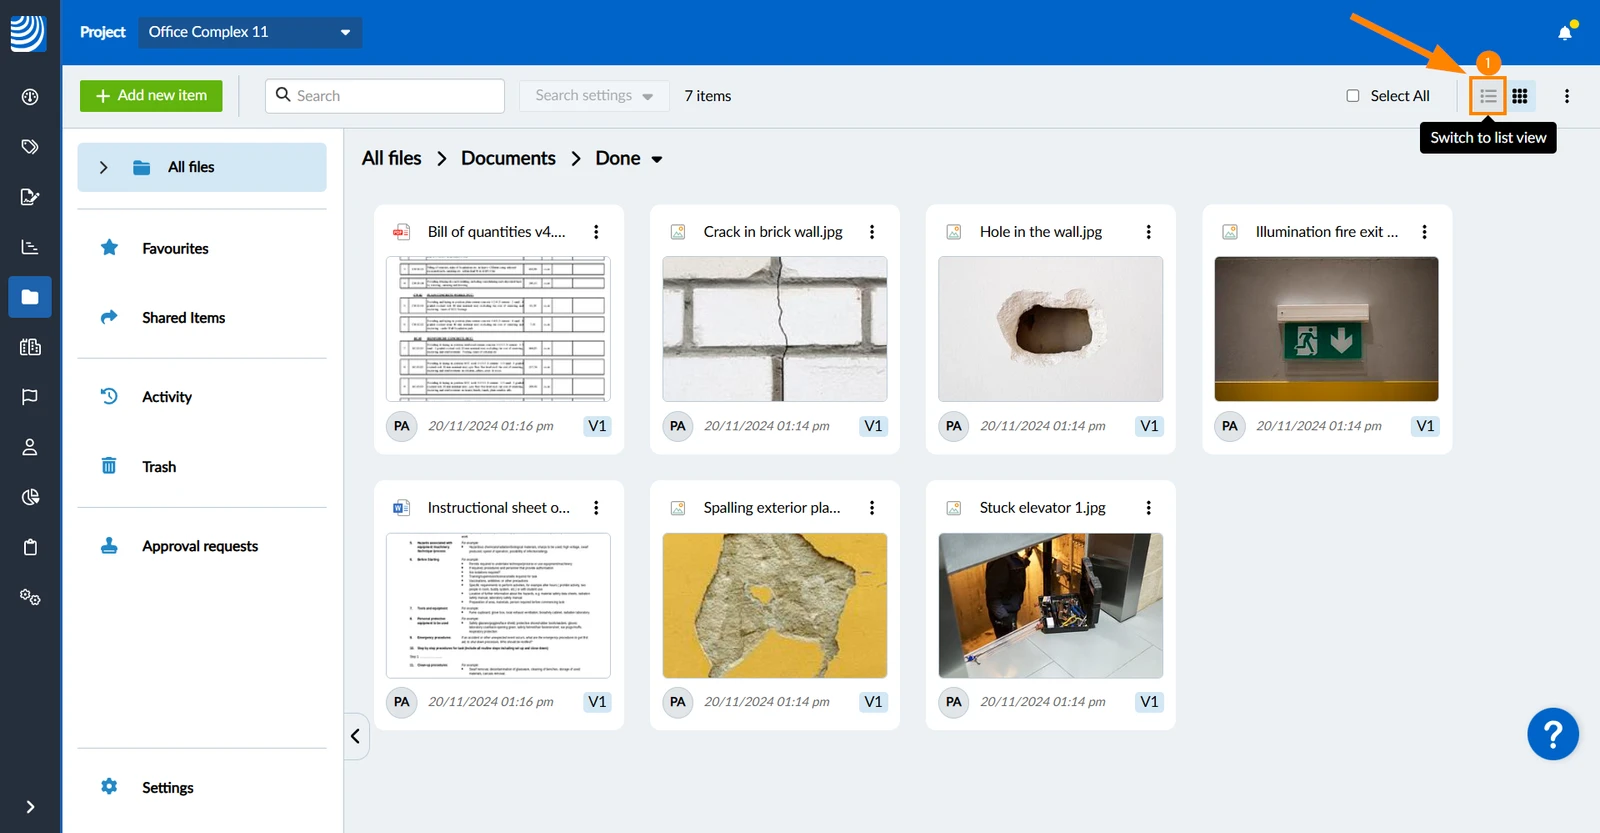Open options for Crack in brick wall.jpg
Screen dimensions: 1600x833
point(872,232)
